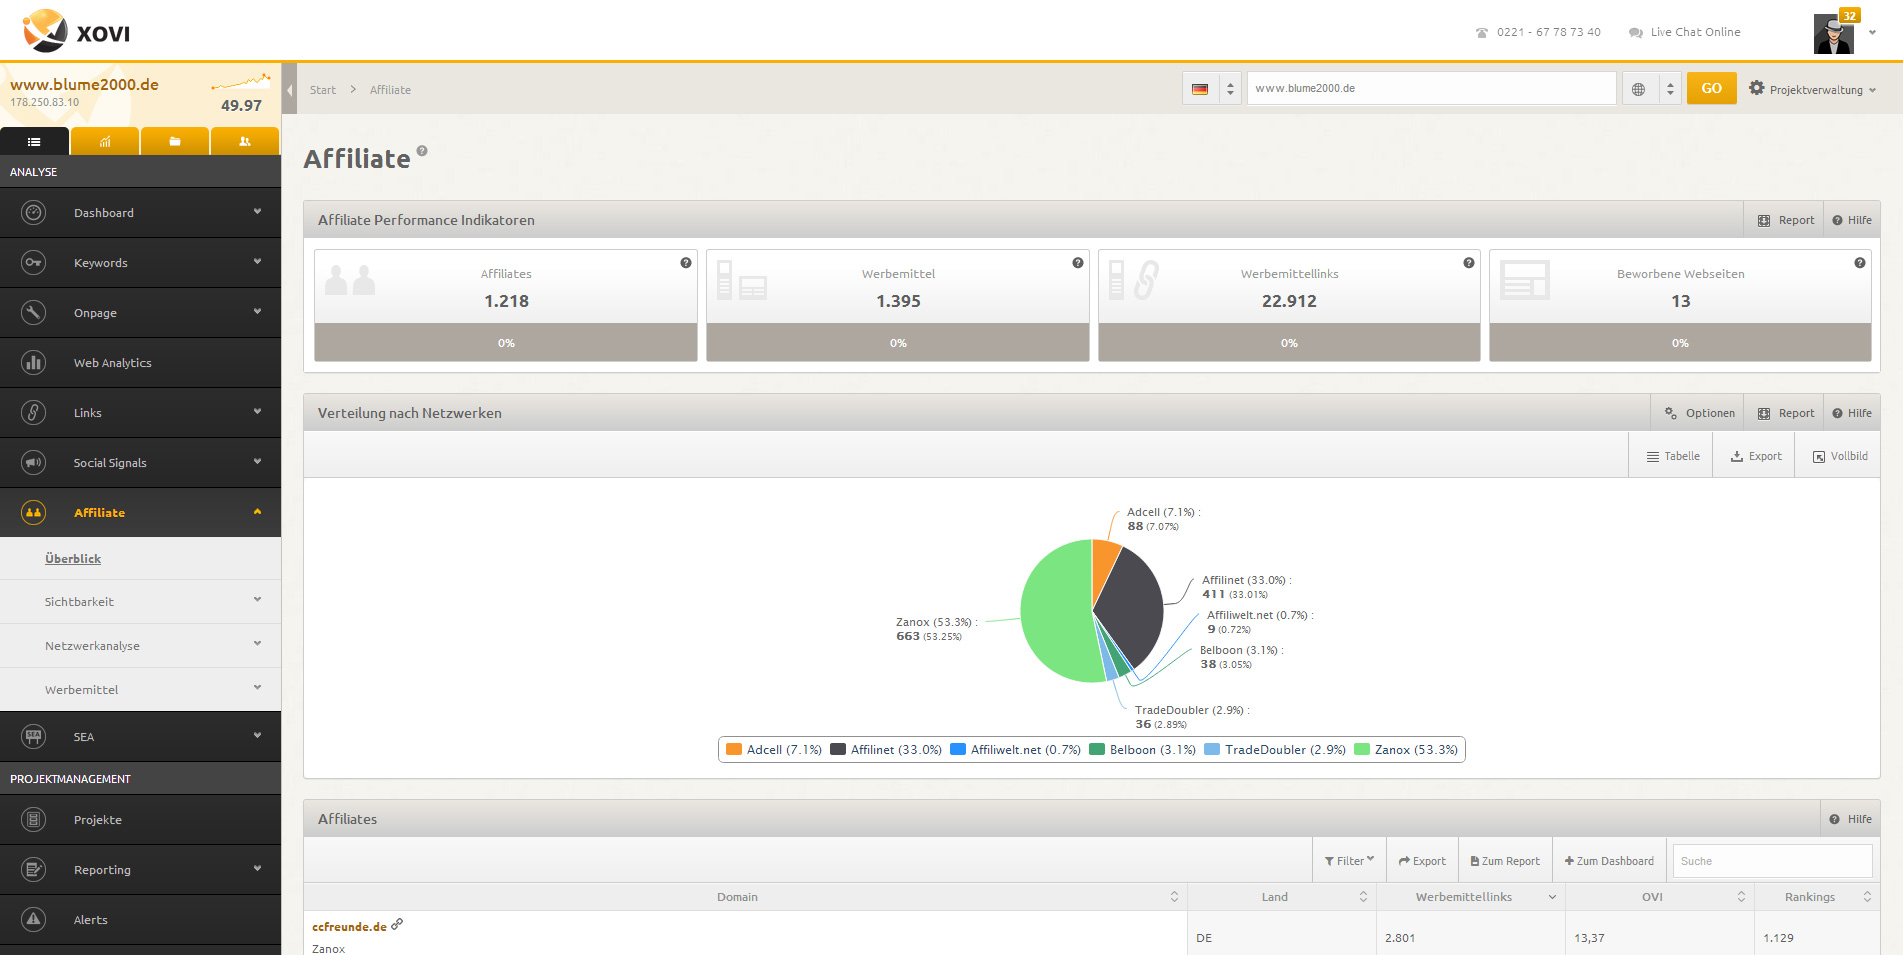Click Live Chat Online
This screenshot has width=1903, height=955.
1685,32
